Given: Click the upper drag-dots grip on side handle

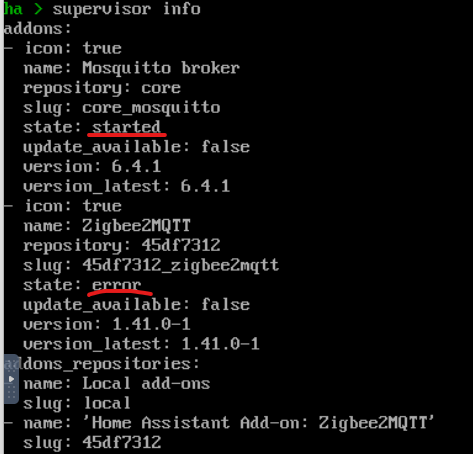Looking at the screenshot, I should [11, 364].
